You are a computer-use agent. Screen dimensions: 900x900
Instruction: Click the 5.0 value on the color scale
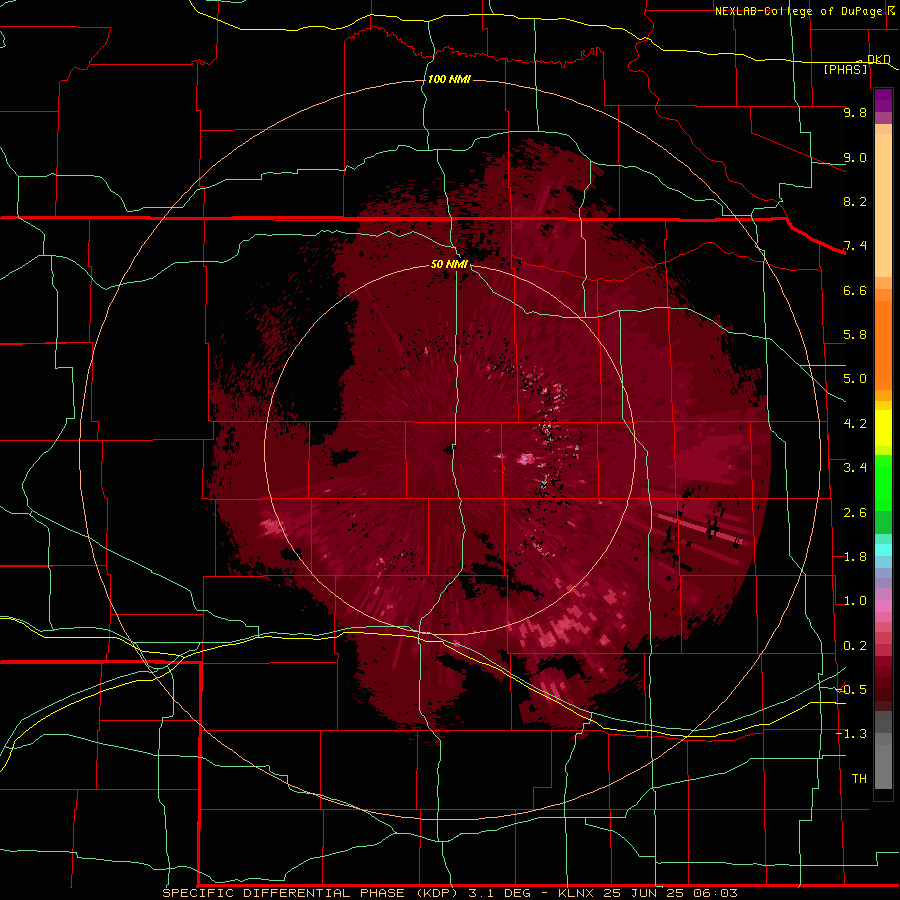[855, 379]
